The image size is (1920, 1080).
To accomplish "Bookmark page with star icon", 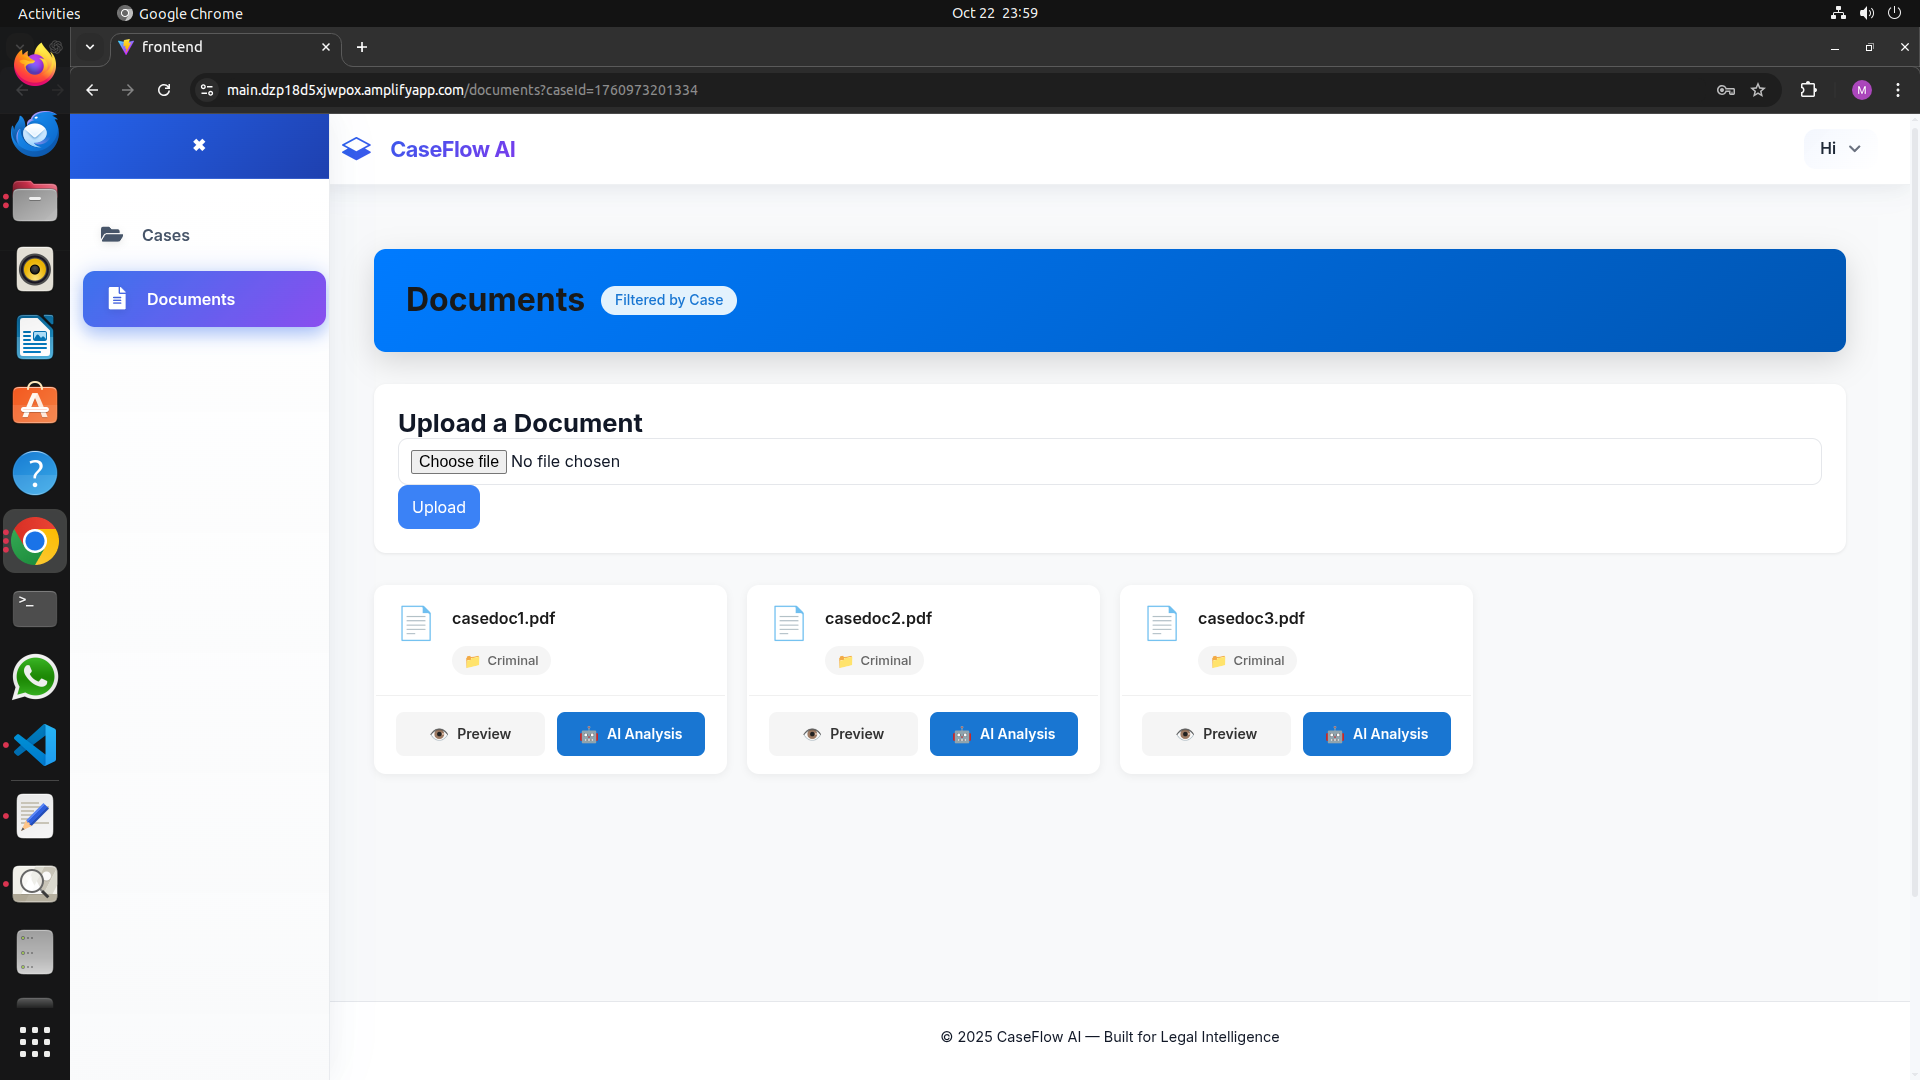I will tap(1758, 90).
